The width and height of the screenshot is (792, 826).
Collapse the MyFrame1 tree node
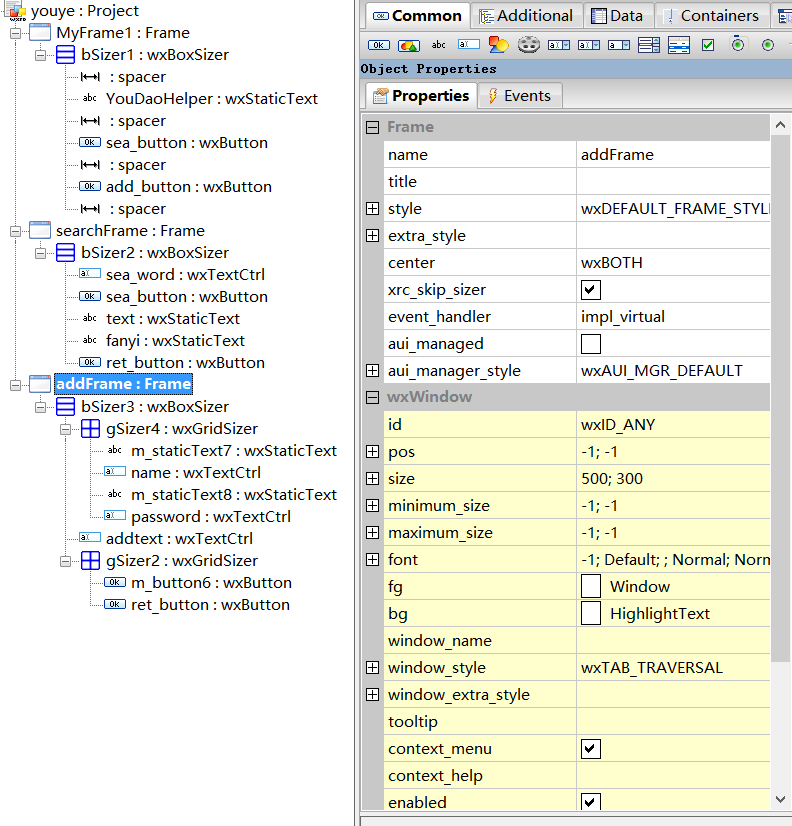[x=15, y=33]
